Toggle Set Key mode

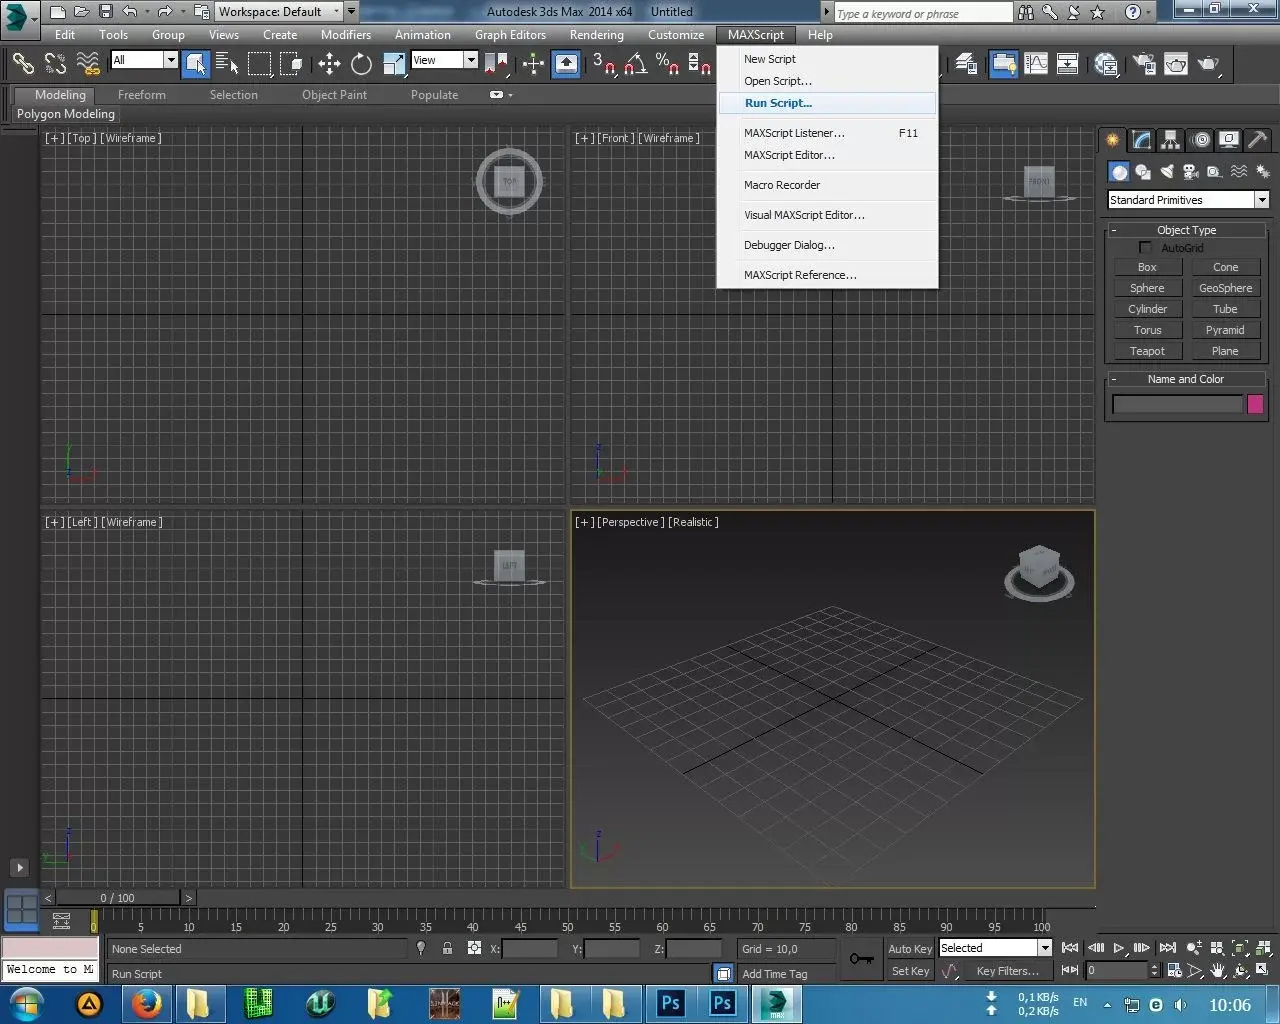coord(909,971)
